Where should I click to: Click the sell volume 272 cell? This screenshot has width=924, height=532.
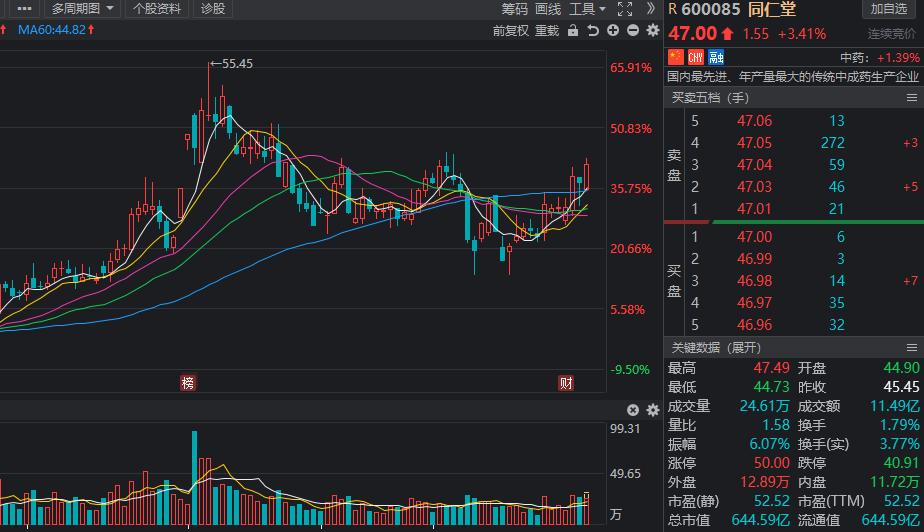(833, 143)
